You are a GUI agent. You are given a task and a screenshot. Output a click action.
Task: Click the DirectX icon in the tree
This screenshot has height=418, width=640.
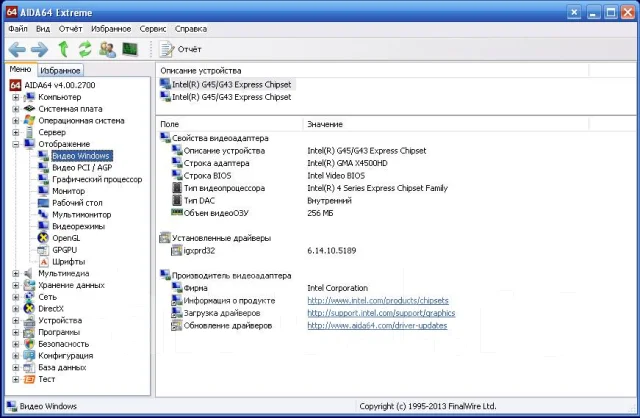pyautogui.click(x=29, y=309)
